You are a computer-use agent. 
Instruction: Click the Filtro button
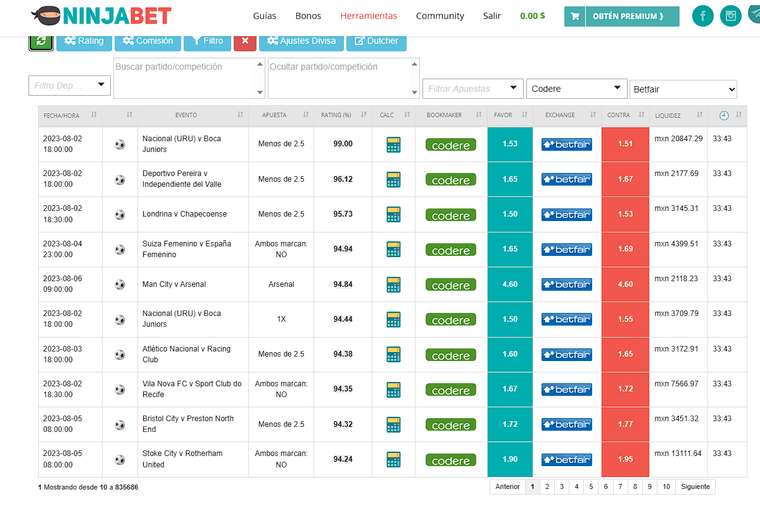tap(207, 41)
